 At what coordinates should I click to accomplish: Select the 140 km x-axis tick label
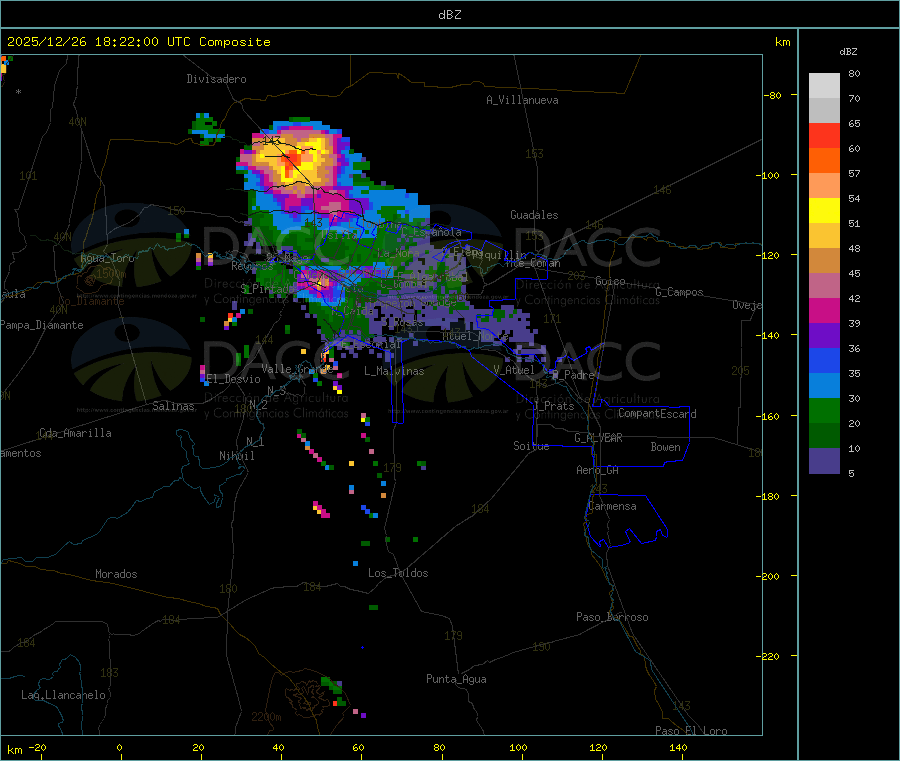678,747
